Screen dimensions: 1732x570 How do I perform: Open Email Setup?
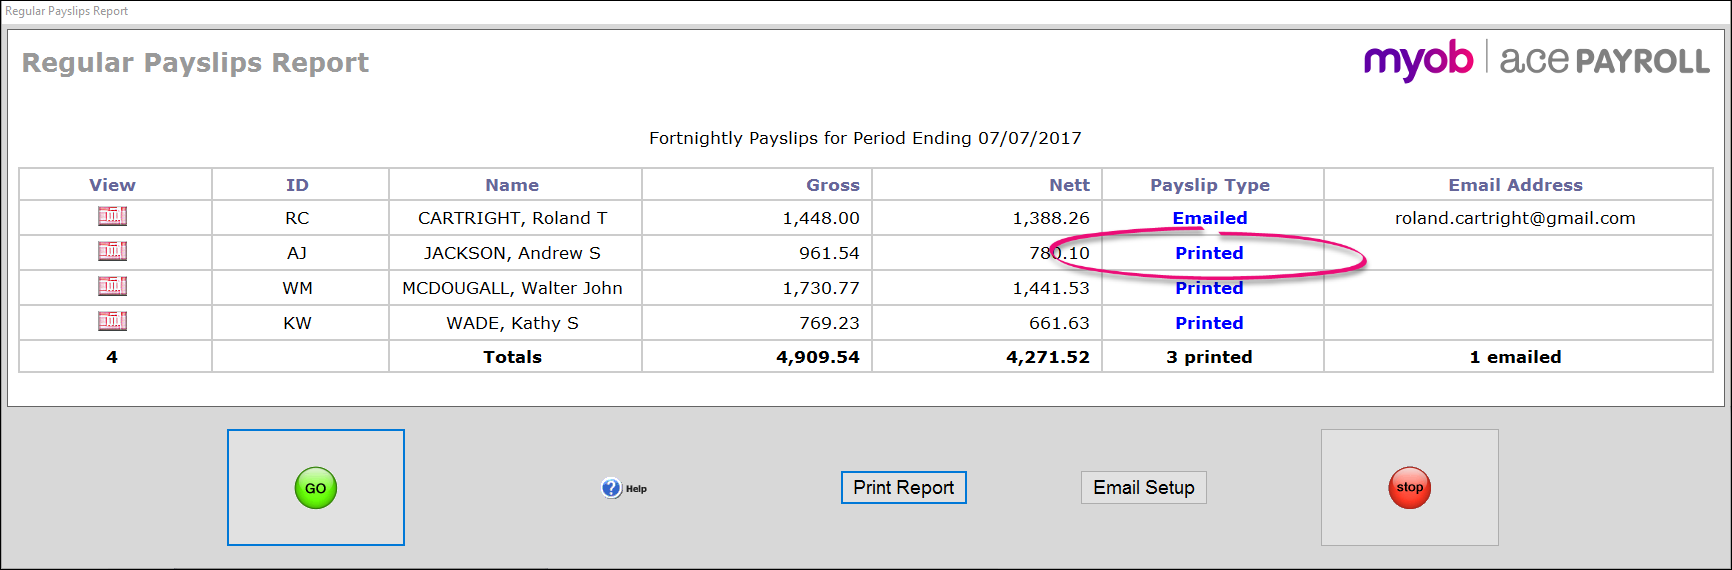(1144, 487)
